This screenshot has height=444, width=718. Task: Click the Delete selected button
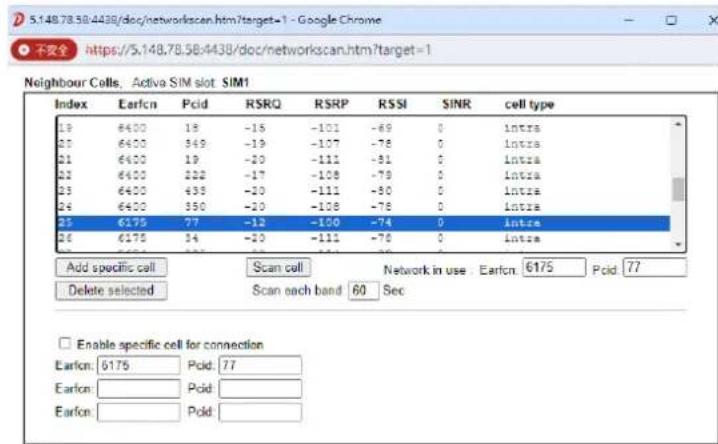point(111,290)
